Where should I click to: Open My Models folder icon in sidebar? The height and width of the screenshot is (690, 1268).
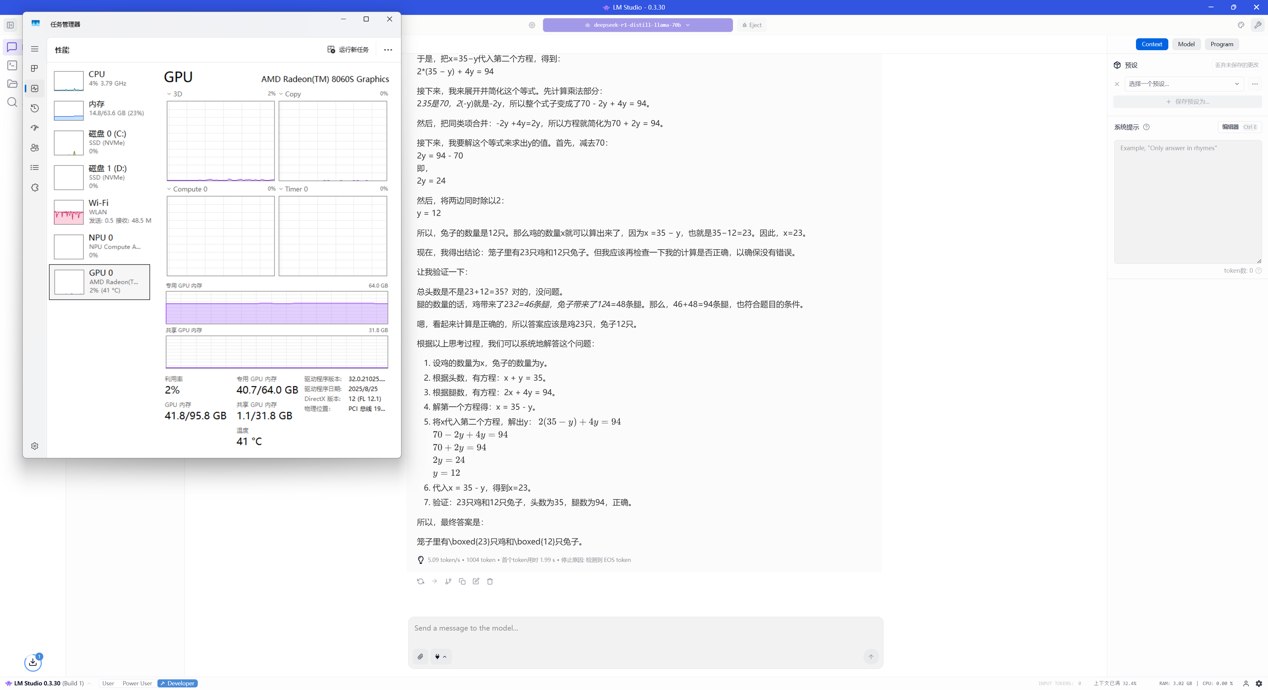(x=12, y=84)
